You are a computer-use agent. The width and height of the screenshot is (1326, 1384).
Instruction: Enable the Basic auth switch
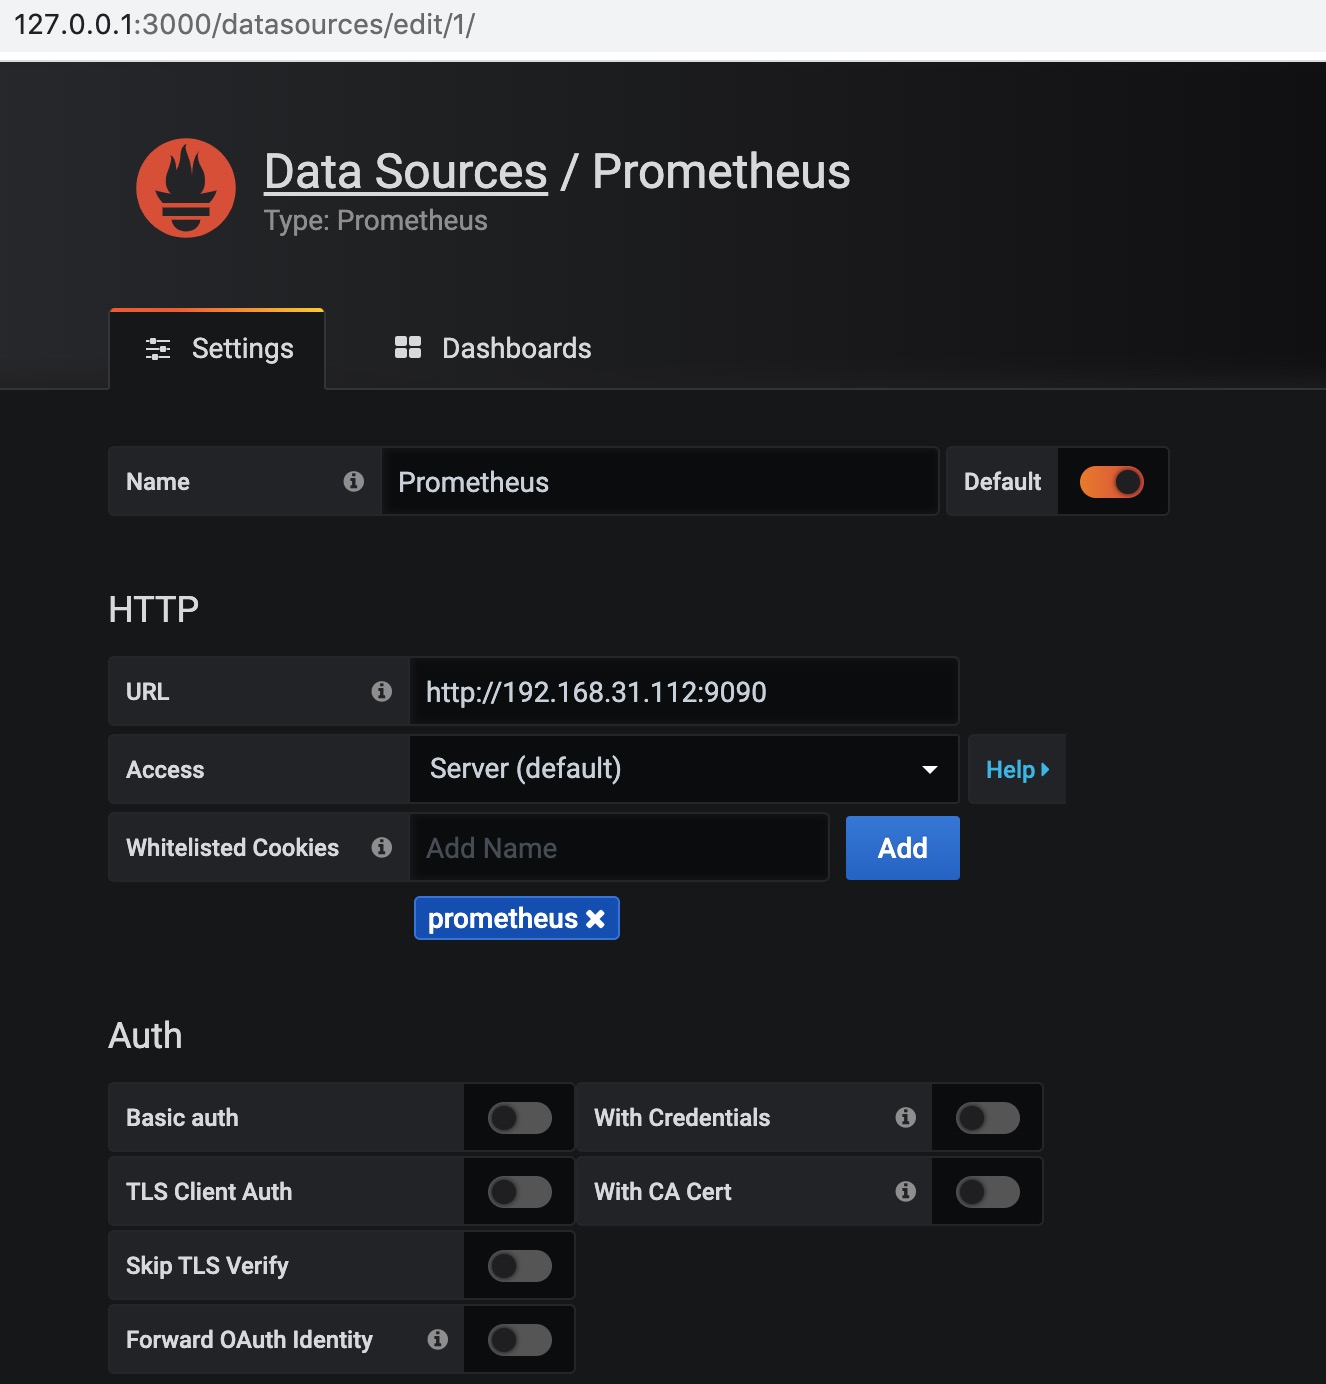pos(520,1118)
